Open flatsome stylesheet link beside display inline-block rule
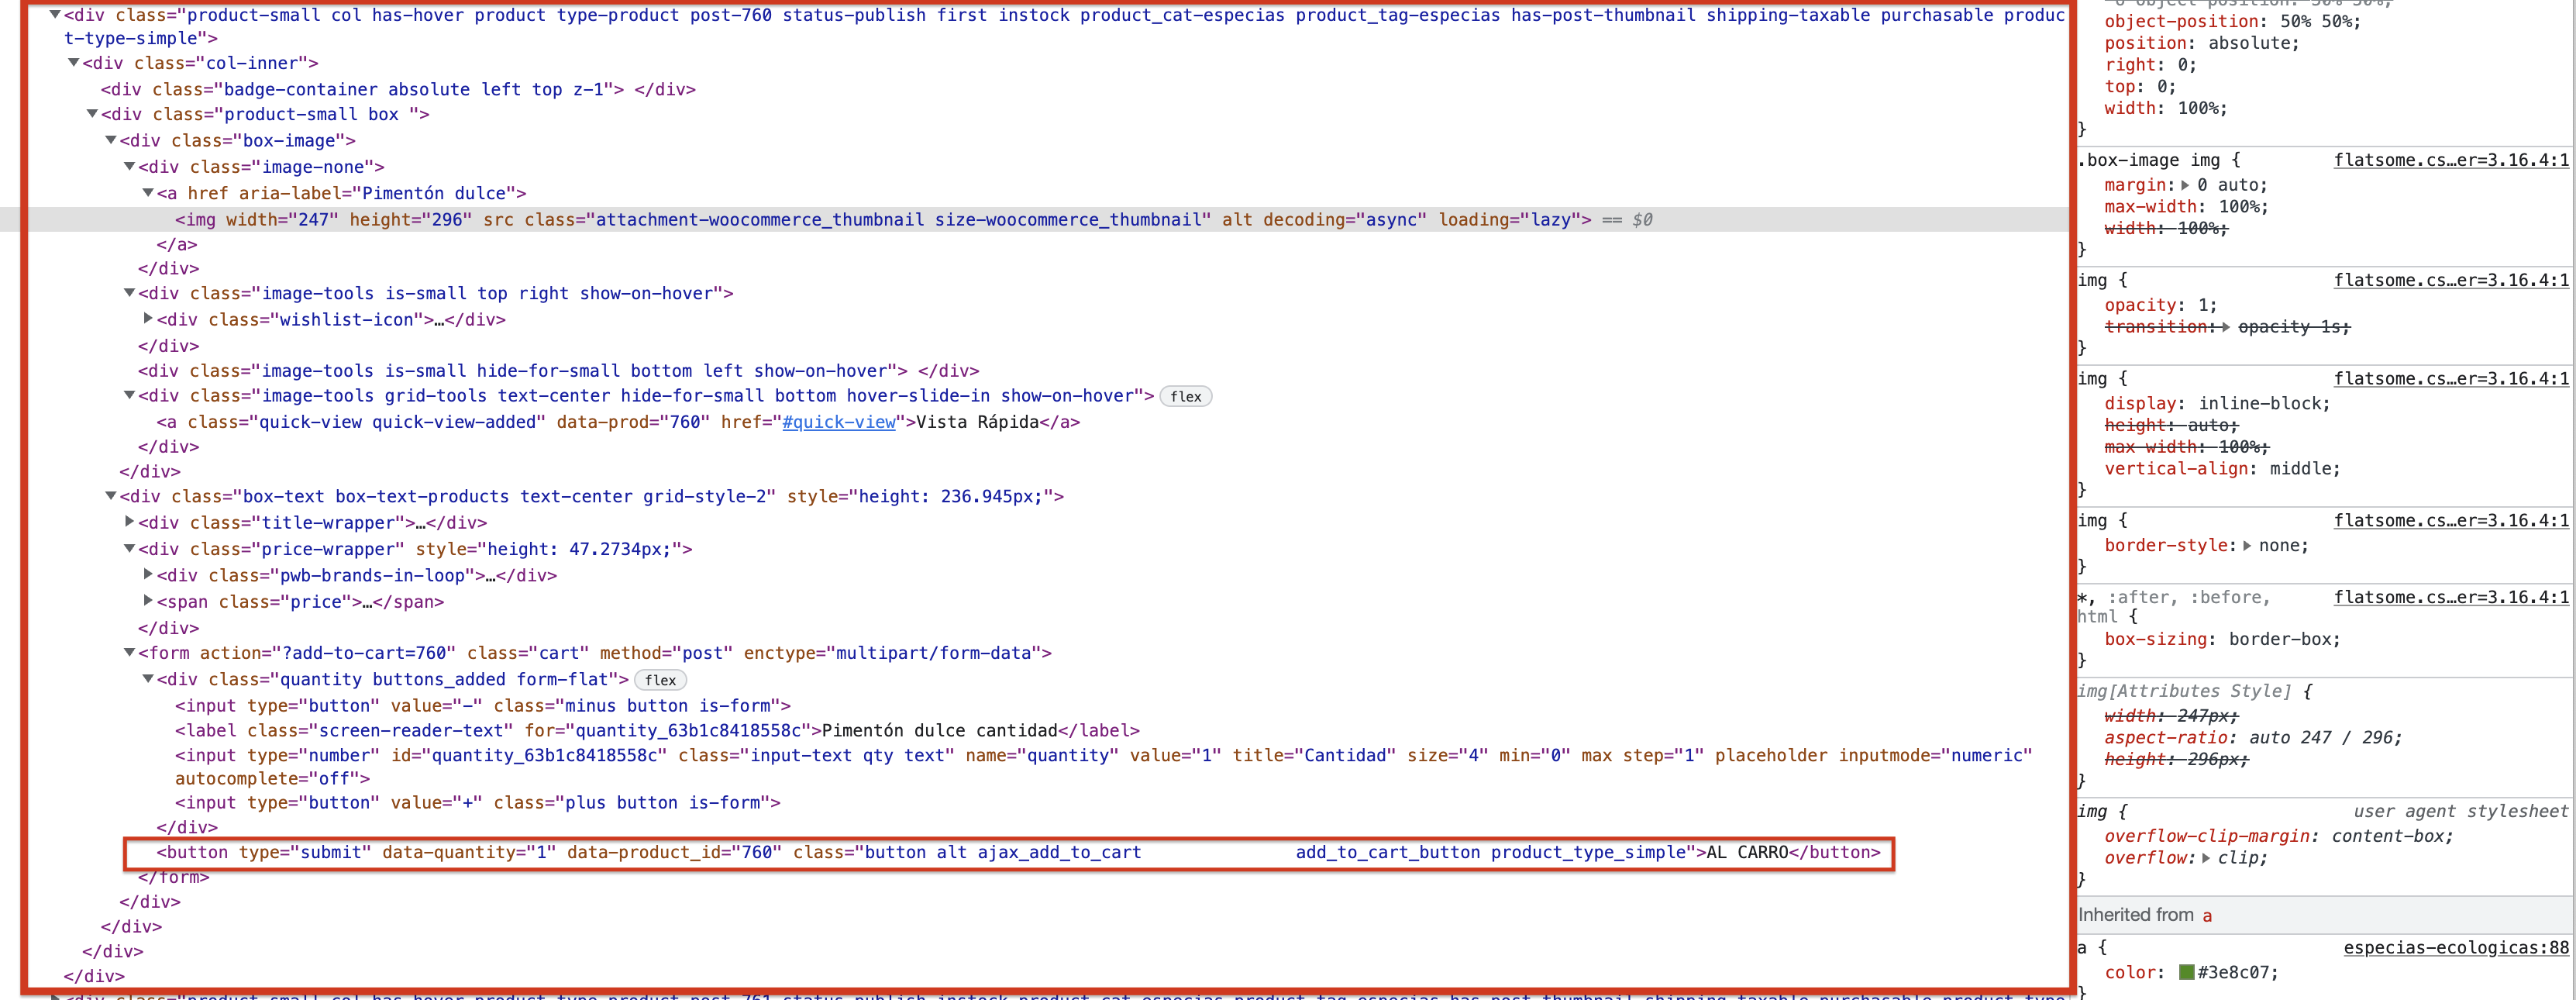This screenshot has height=1000, width=2576. (x=2451, y=378)
